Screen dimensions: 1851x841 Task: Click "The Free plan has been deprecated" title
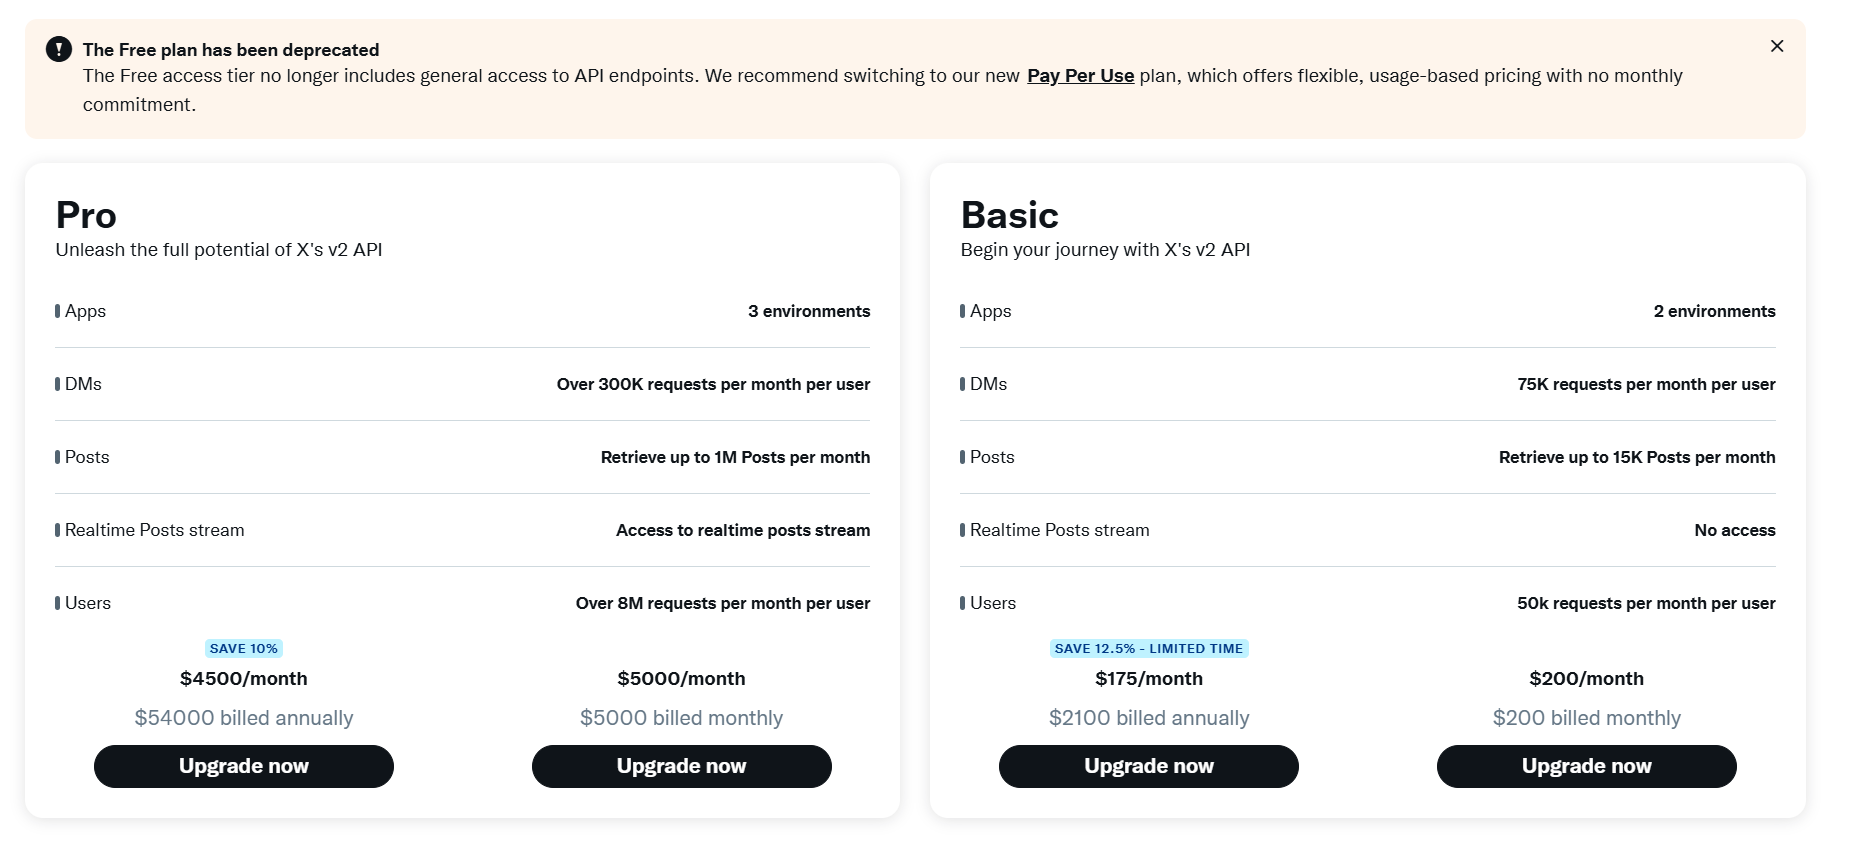tap(231, 50)
